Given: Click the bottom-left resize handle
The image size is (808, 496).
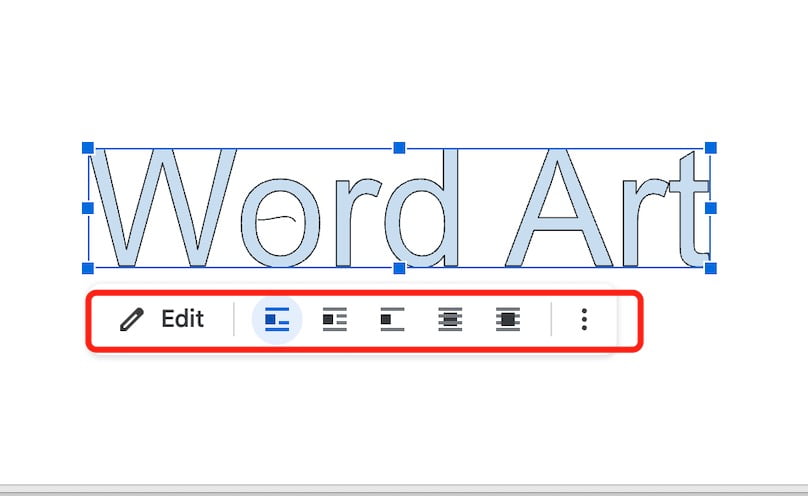Looking at the screenshot, I should point(88,268).
